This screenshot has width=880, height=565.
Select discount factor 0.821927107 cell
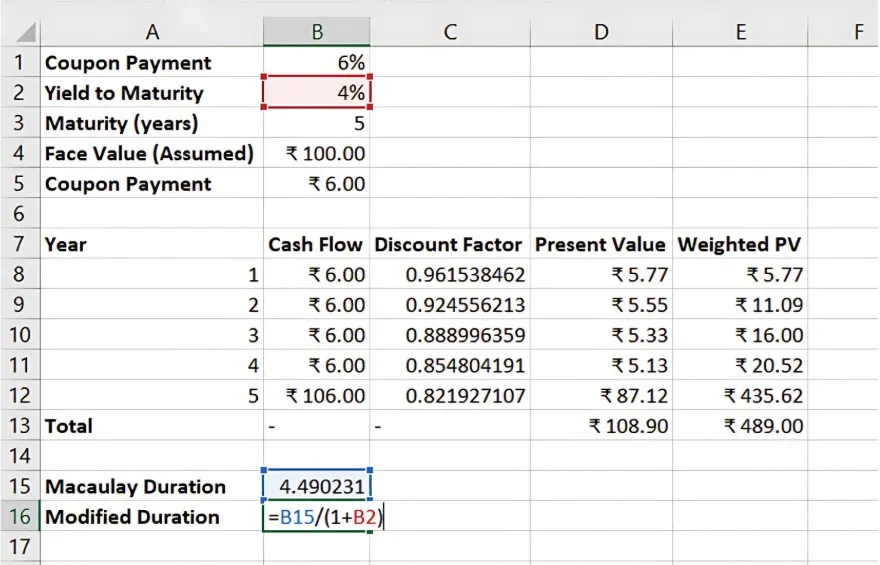pos(450,396)
